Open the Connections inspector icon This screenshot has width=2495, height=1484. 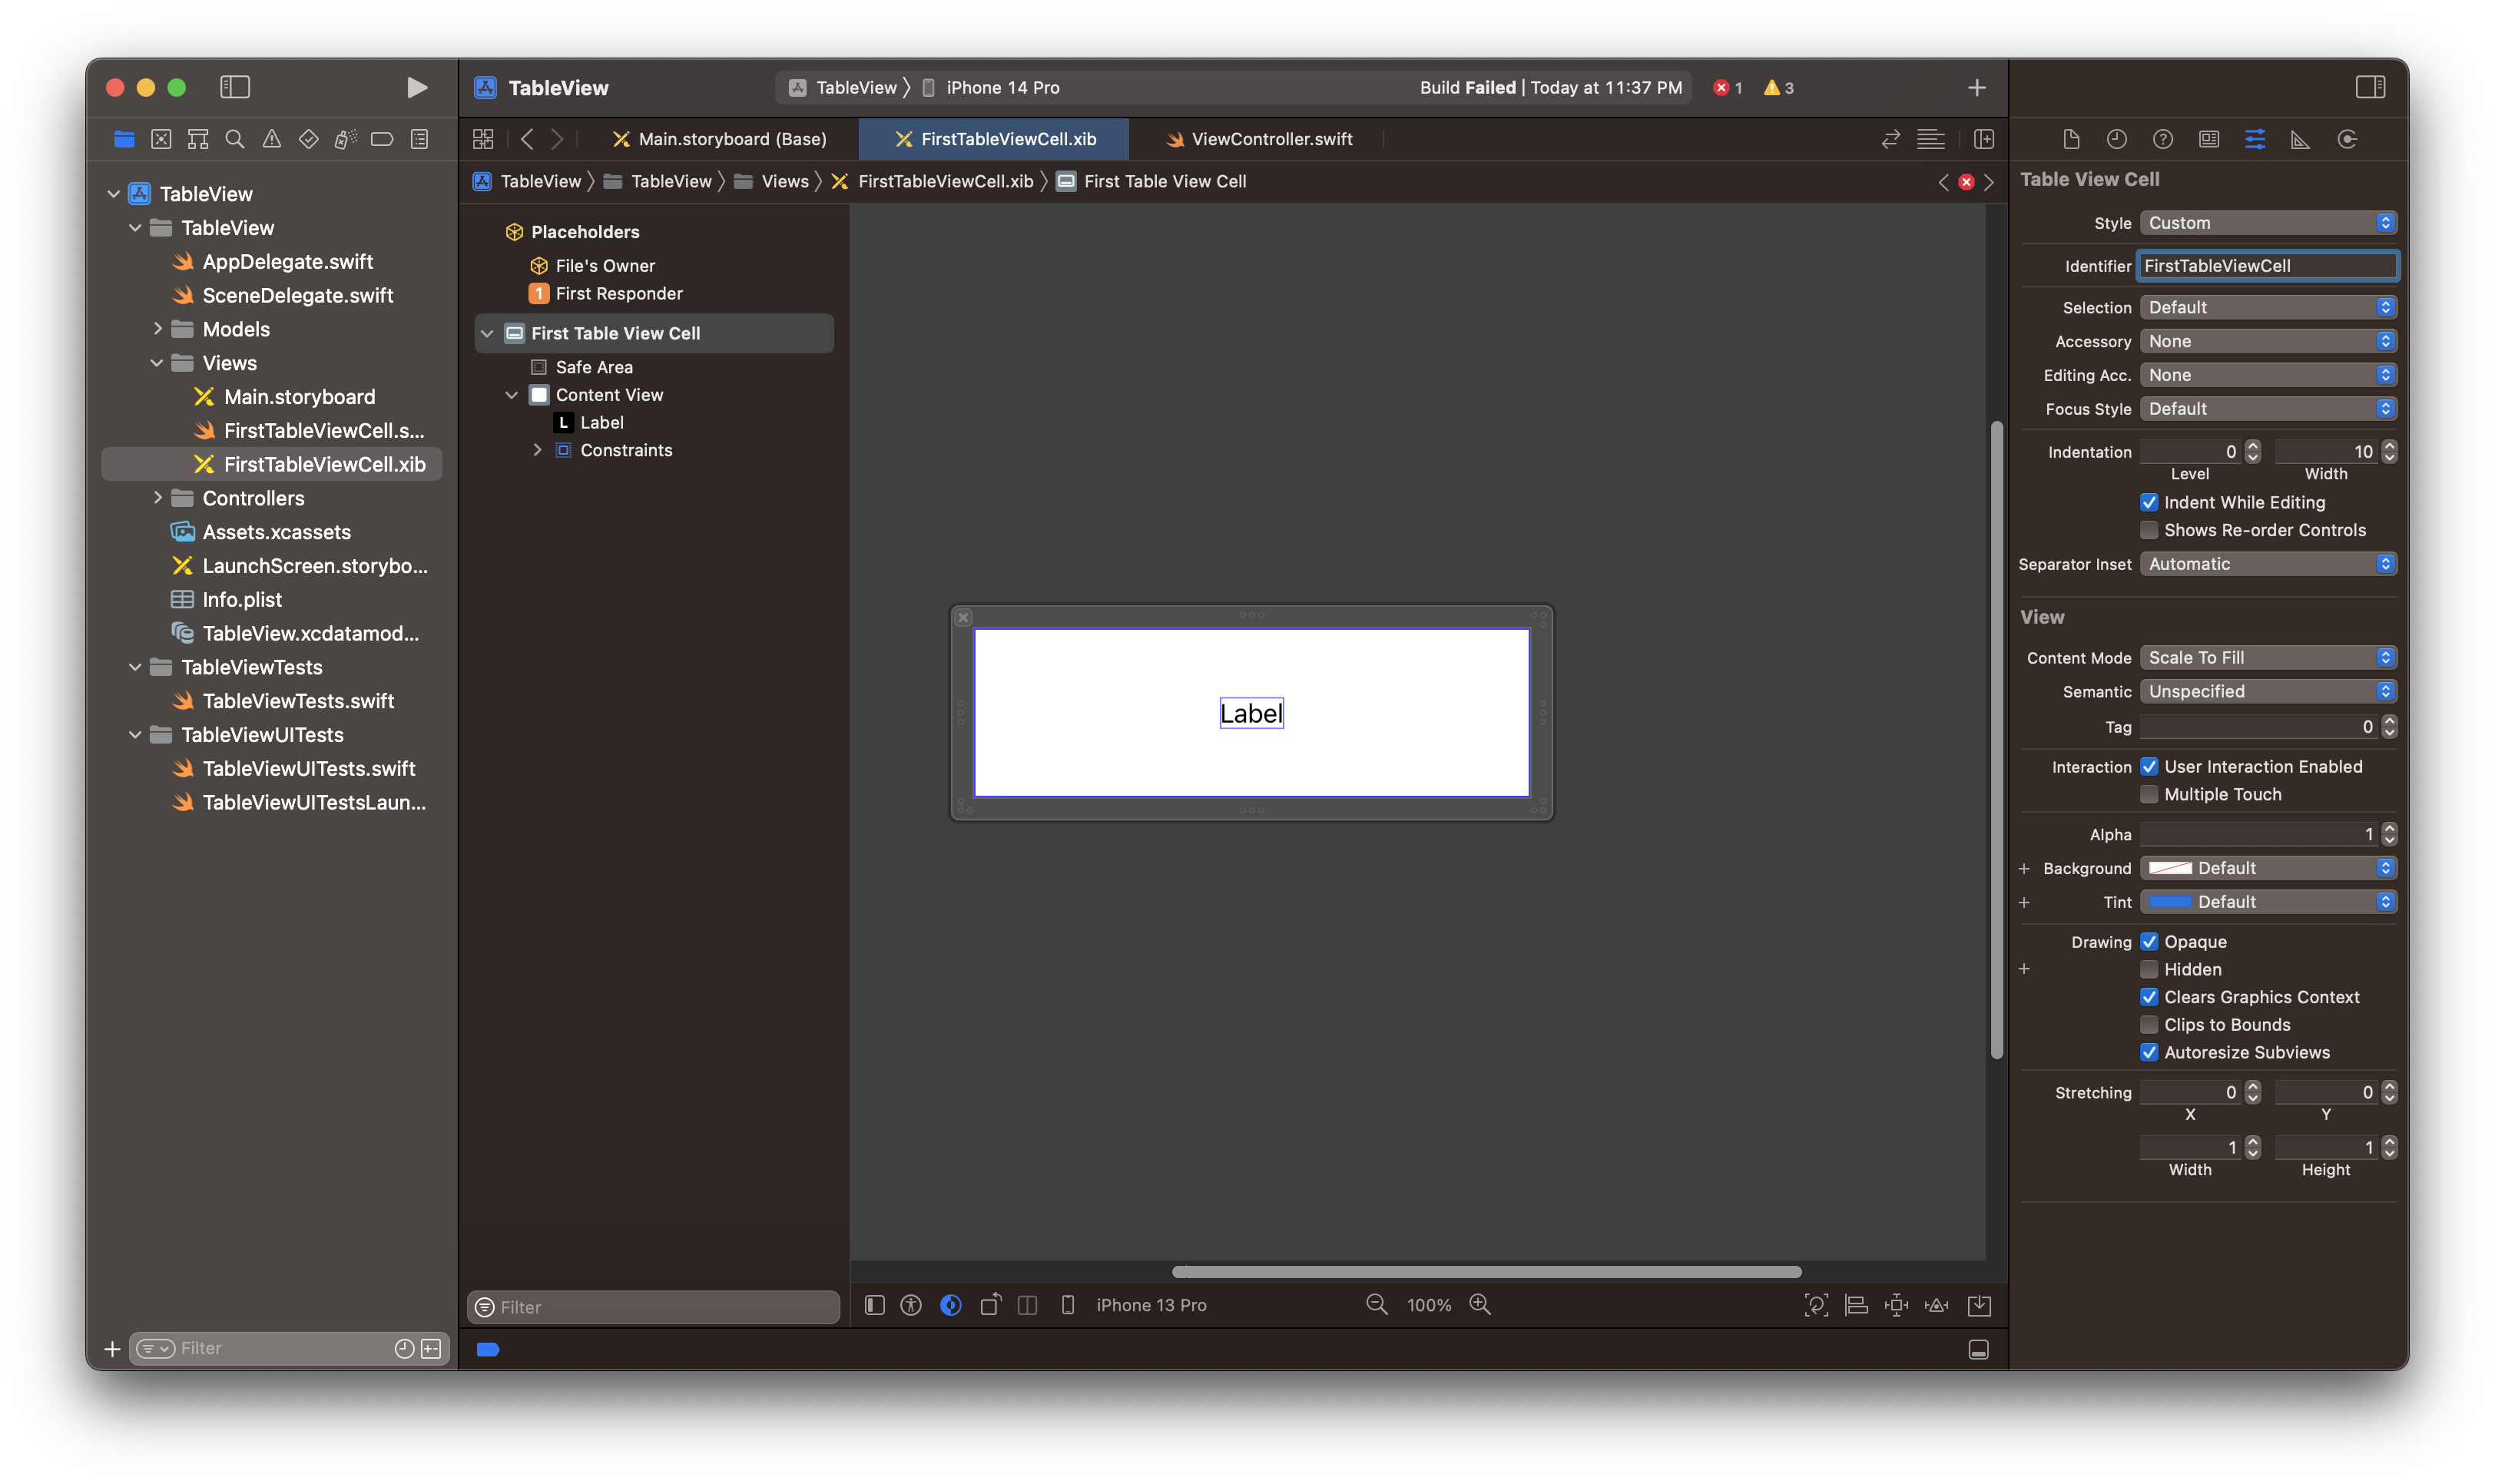pos(2347,139)
